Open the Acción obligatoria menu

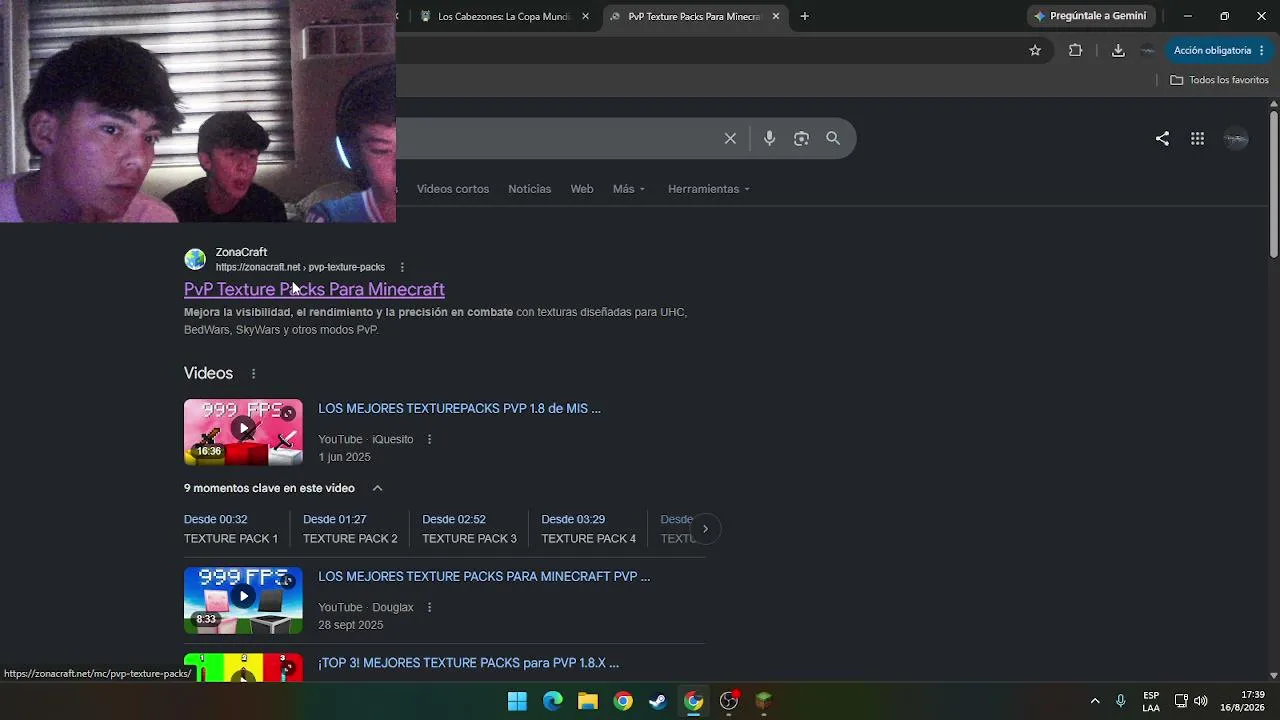[1217, 50]
